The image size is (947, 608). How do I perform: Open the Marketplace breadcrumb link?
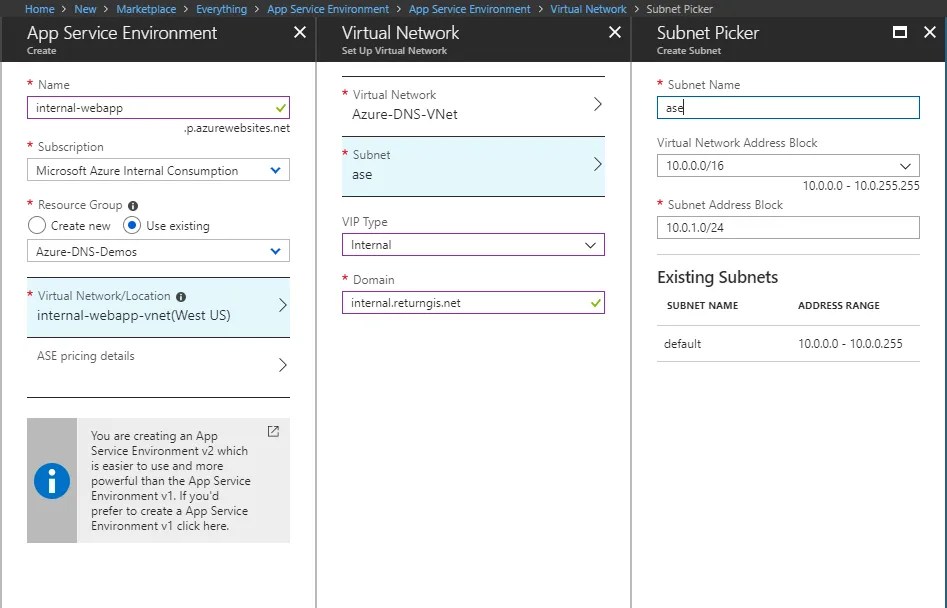click(x=146, y=9)
